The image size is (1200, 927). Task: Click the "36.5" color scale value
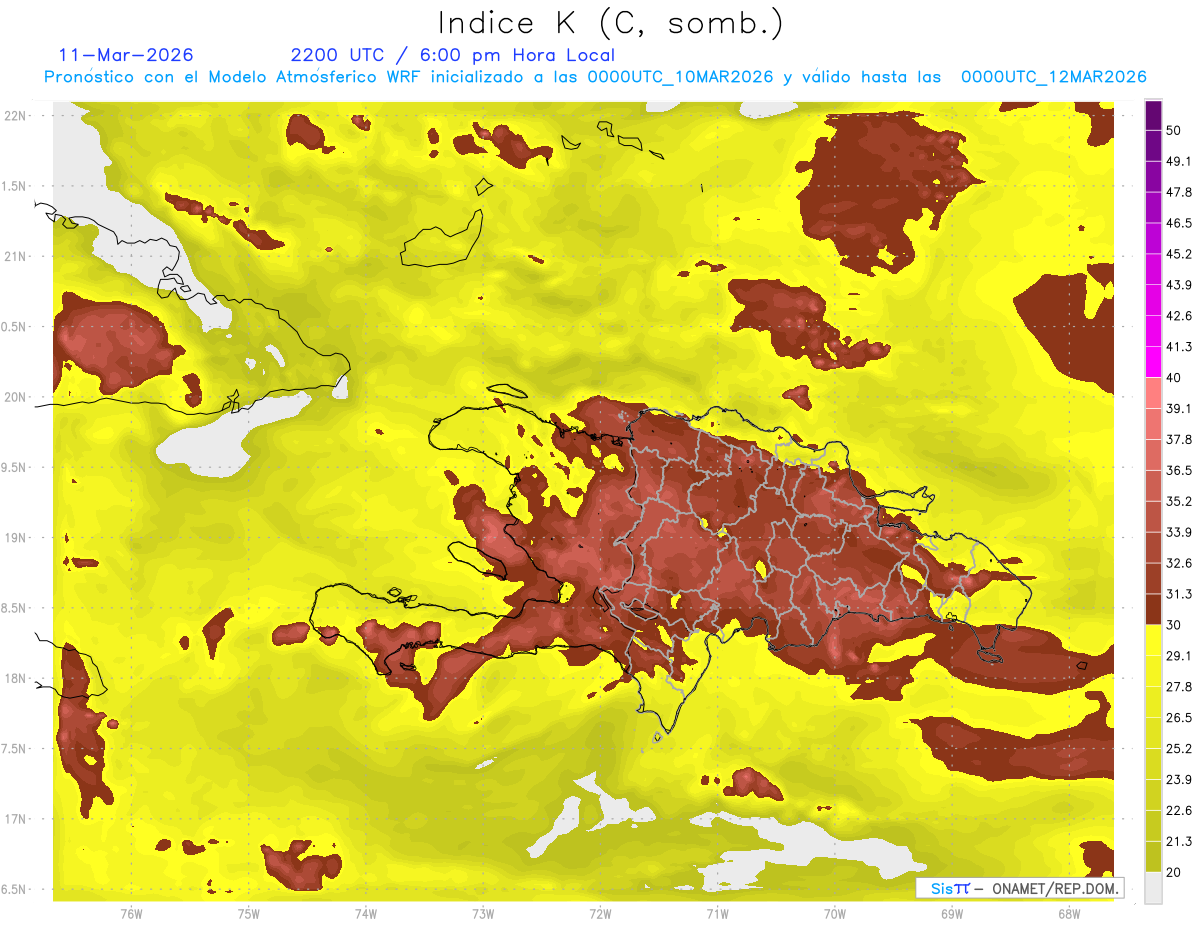[1179, 471]
